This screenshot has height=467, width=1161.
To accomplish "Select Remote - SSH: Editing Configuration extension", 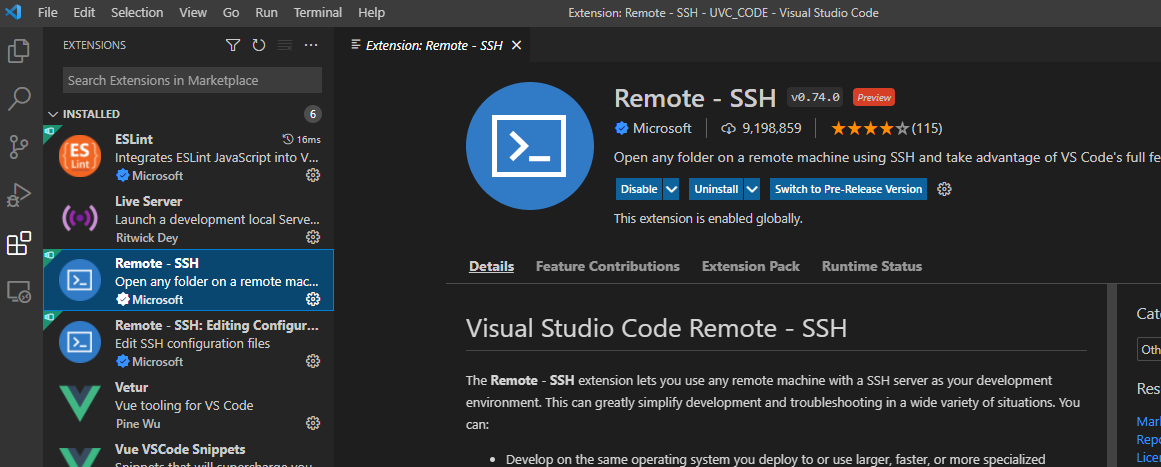I will coord(189,343).
